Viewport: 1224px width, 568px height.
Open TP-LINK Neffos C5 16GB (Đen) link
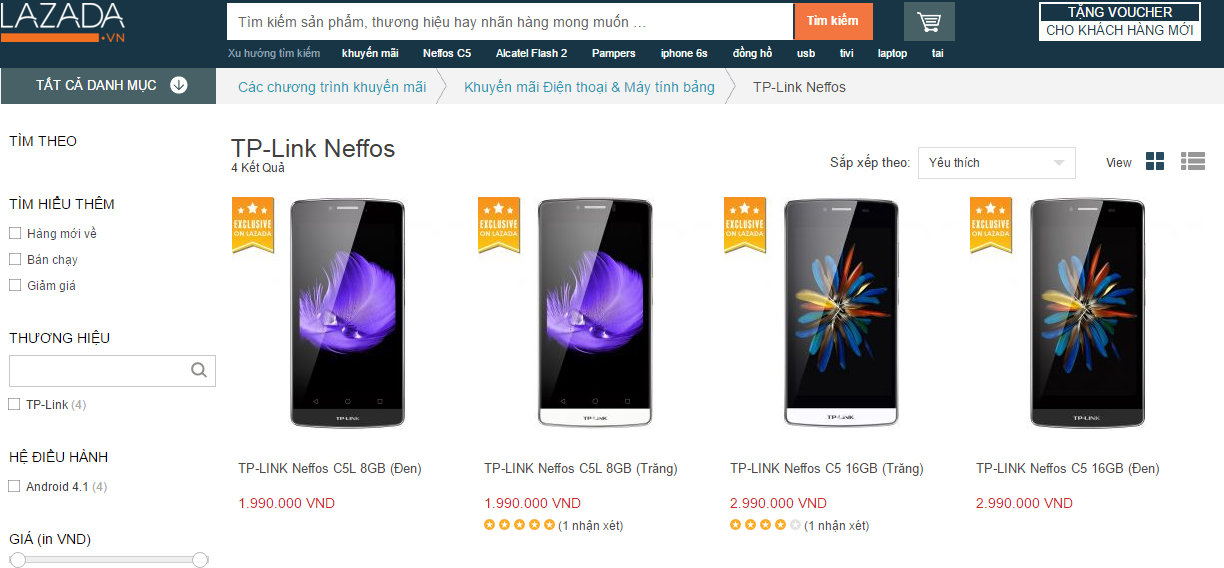pos(1067,468)
